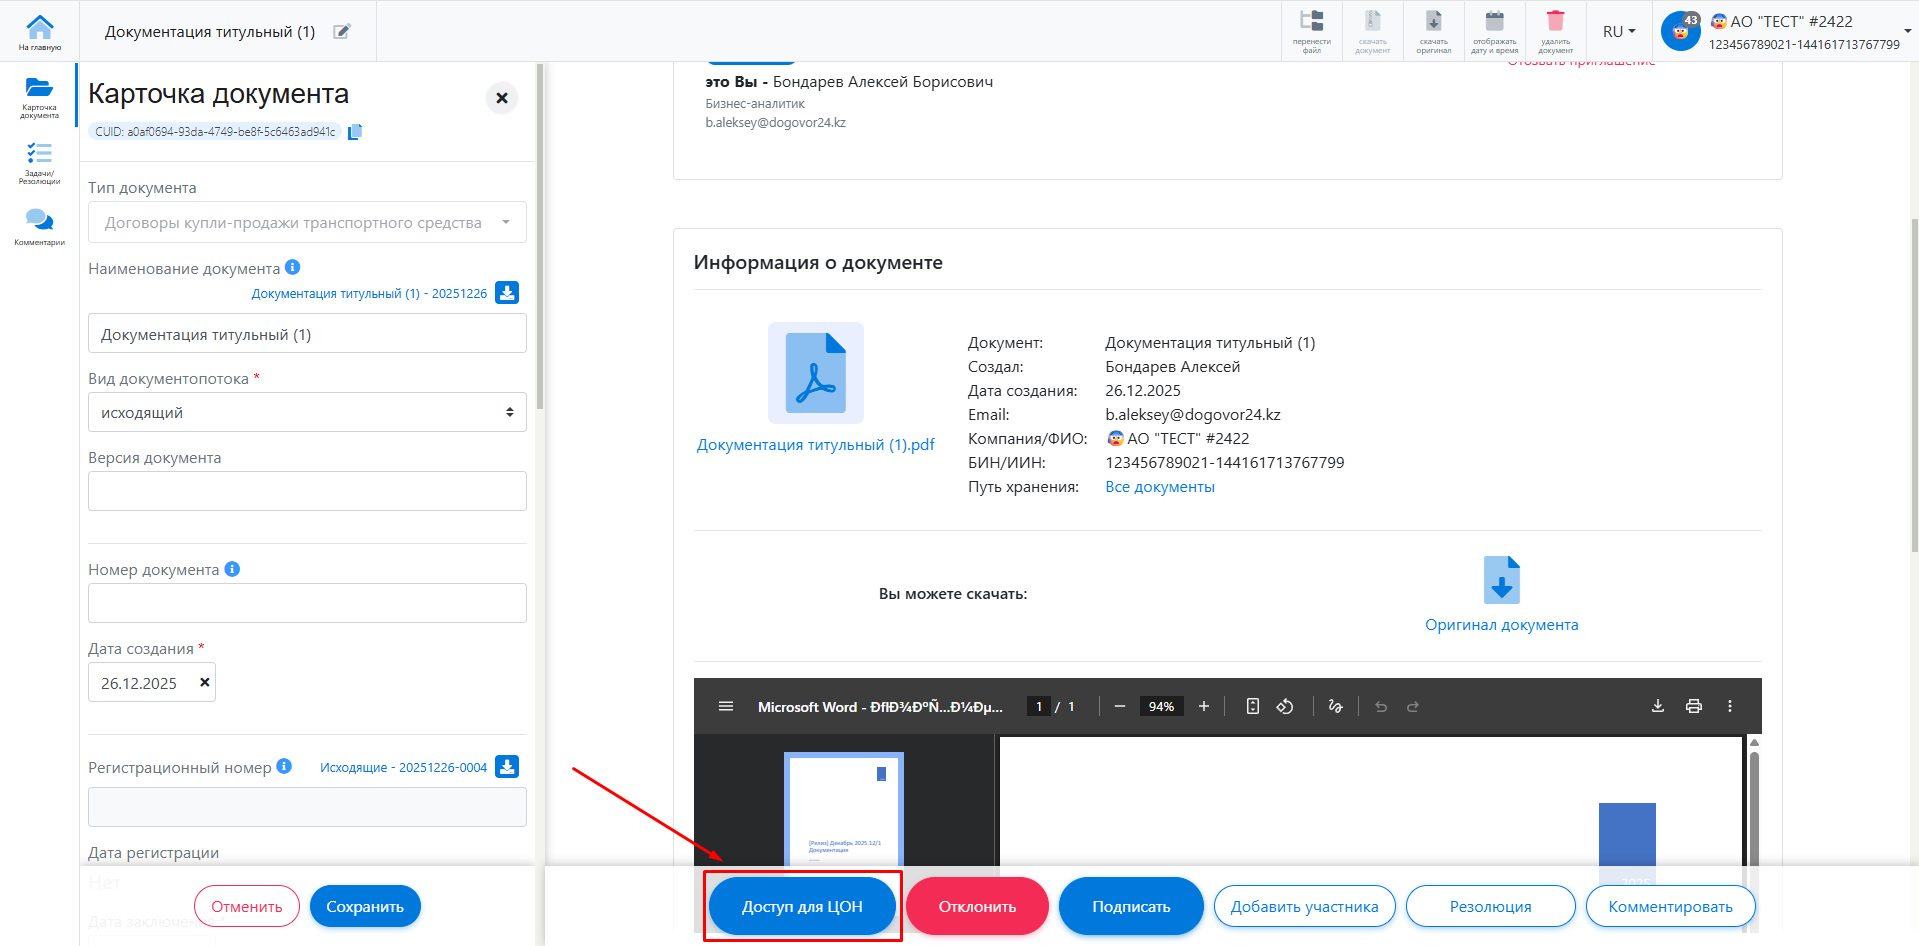
Task: Click the home icon 'На главную'
Action: coord(40,31)
